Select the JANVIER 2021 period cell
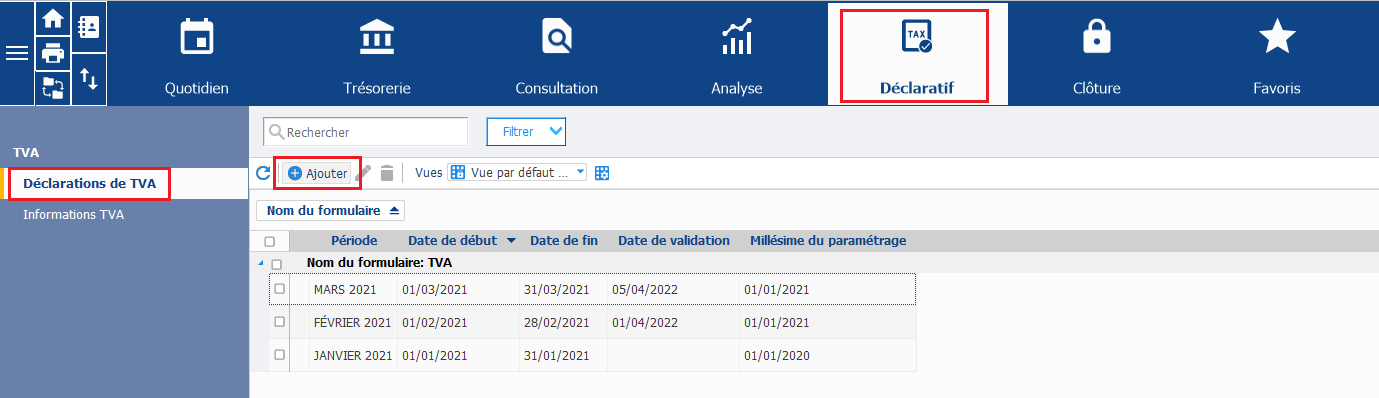Viewport: 1379px width, 398px height. (353, 355)
